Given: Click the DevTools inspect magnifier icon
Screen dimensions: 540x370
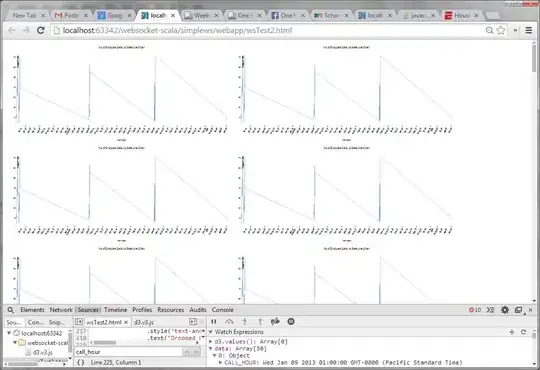Looking at the screenshot, I should point(11,310).
